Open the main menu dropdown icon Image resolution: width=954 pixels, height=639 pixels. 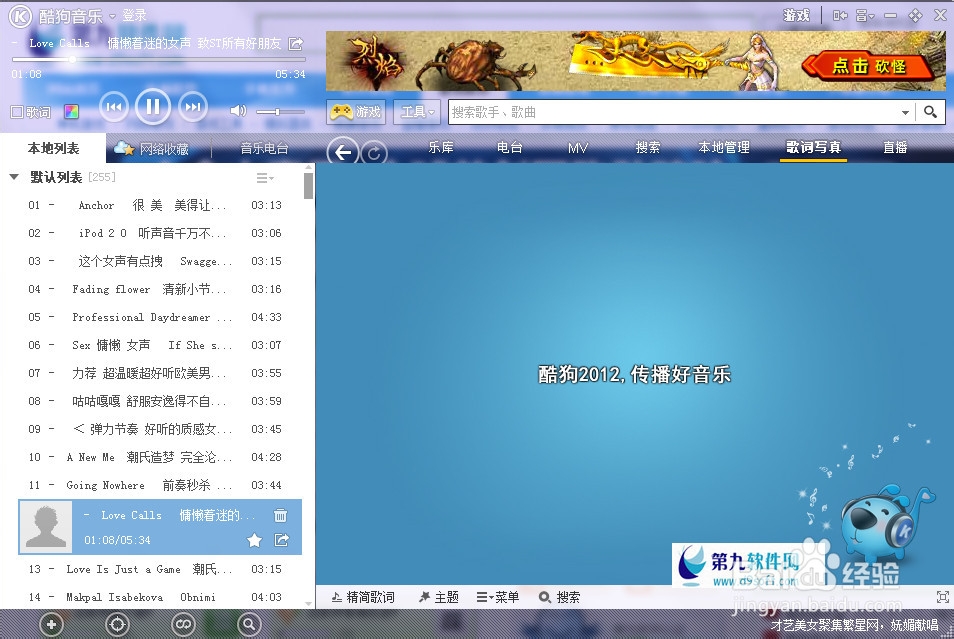pos(865,16)
